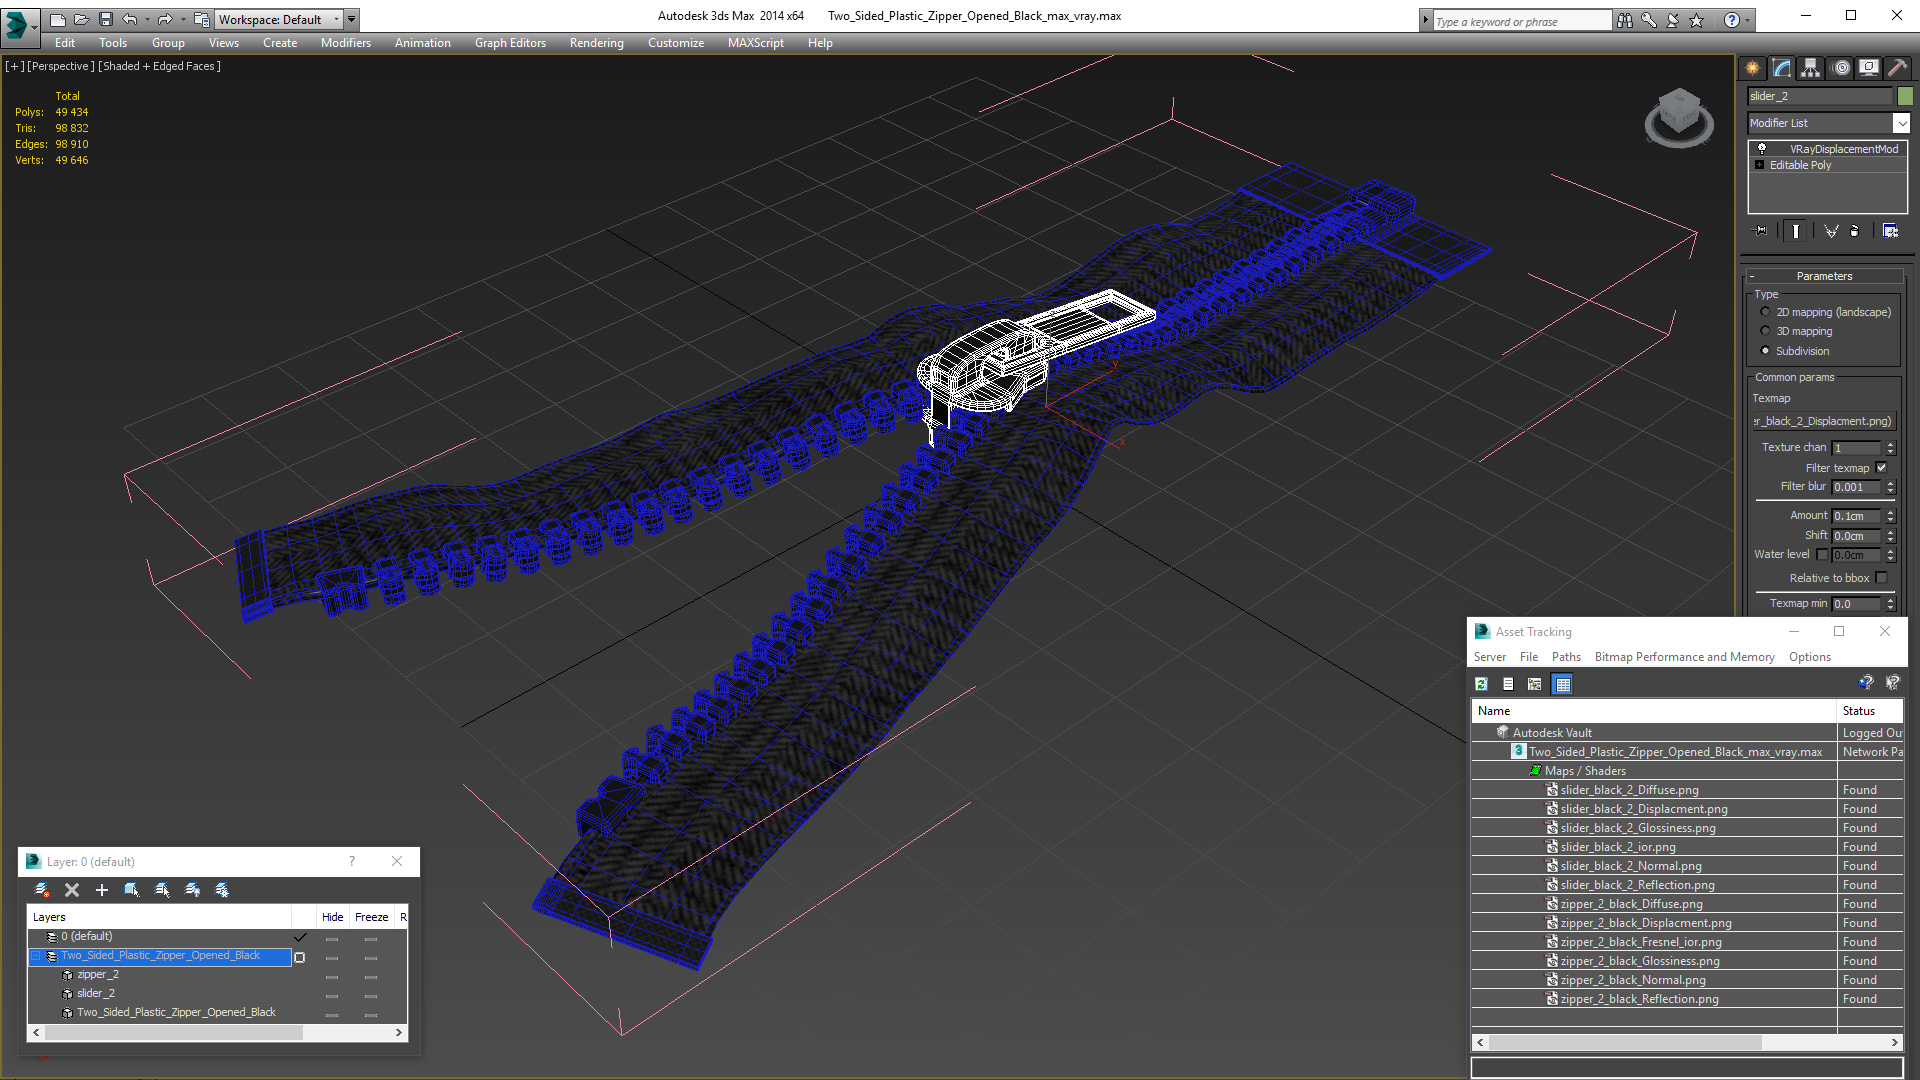Click the Displacment.png texmap button
The width and height of the screenshot is (1920, 1080).
coord(1824,421)
